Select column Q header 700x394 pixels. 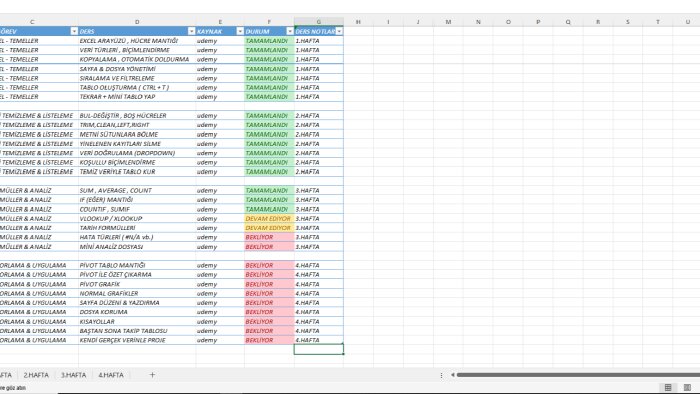tap(568, 21)
